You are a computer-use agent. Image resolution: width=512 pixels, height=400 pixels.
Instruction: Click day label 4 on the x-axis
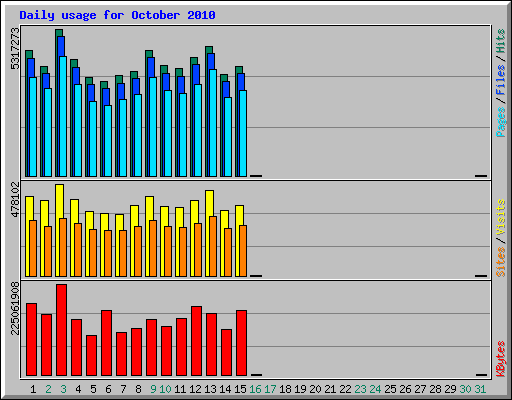(x=78, y=389)
